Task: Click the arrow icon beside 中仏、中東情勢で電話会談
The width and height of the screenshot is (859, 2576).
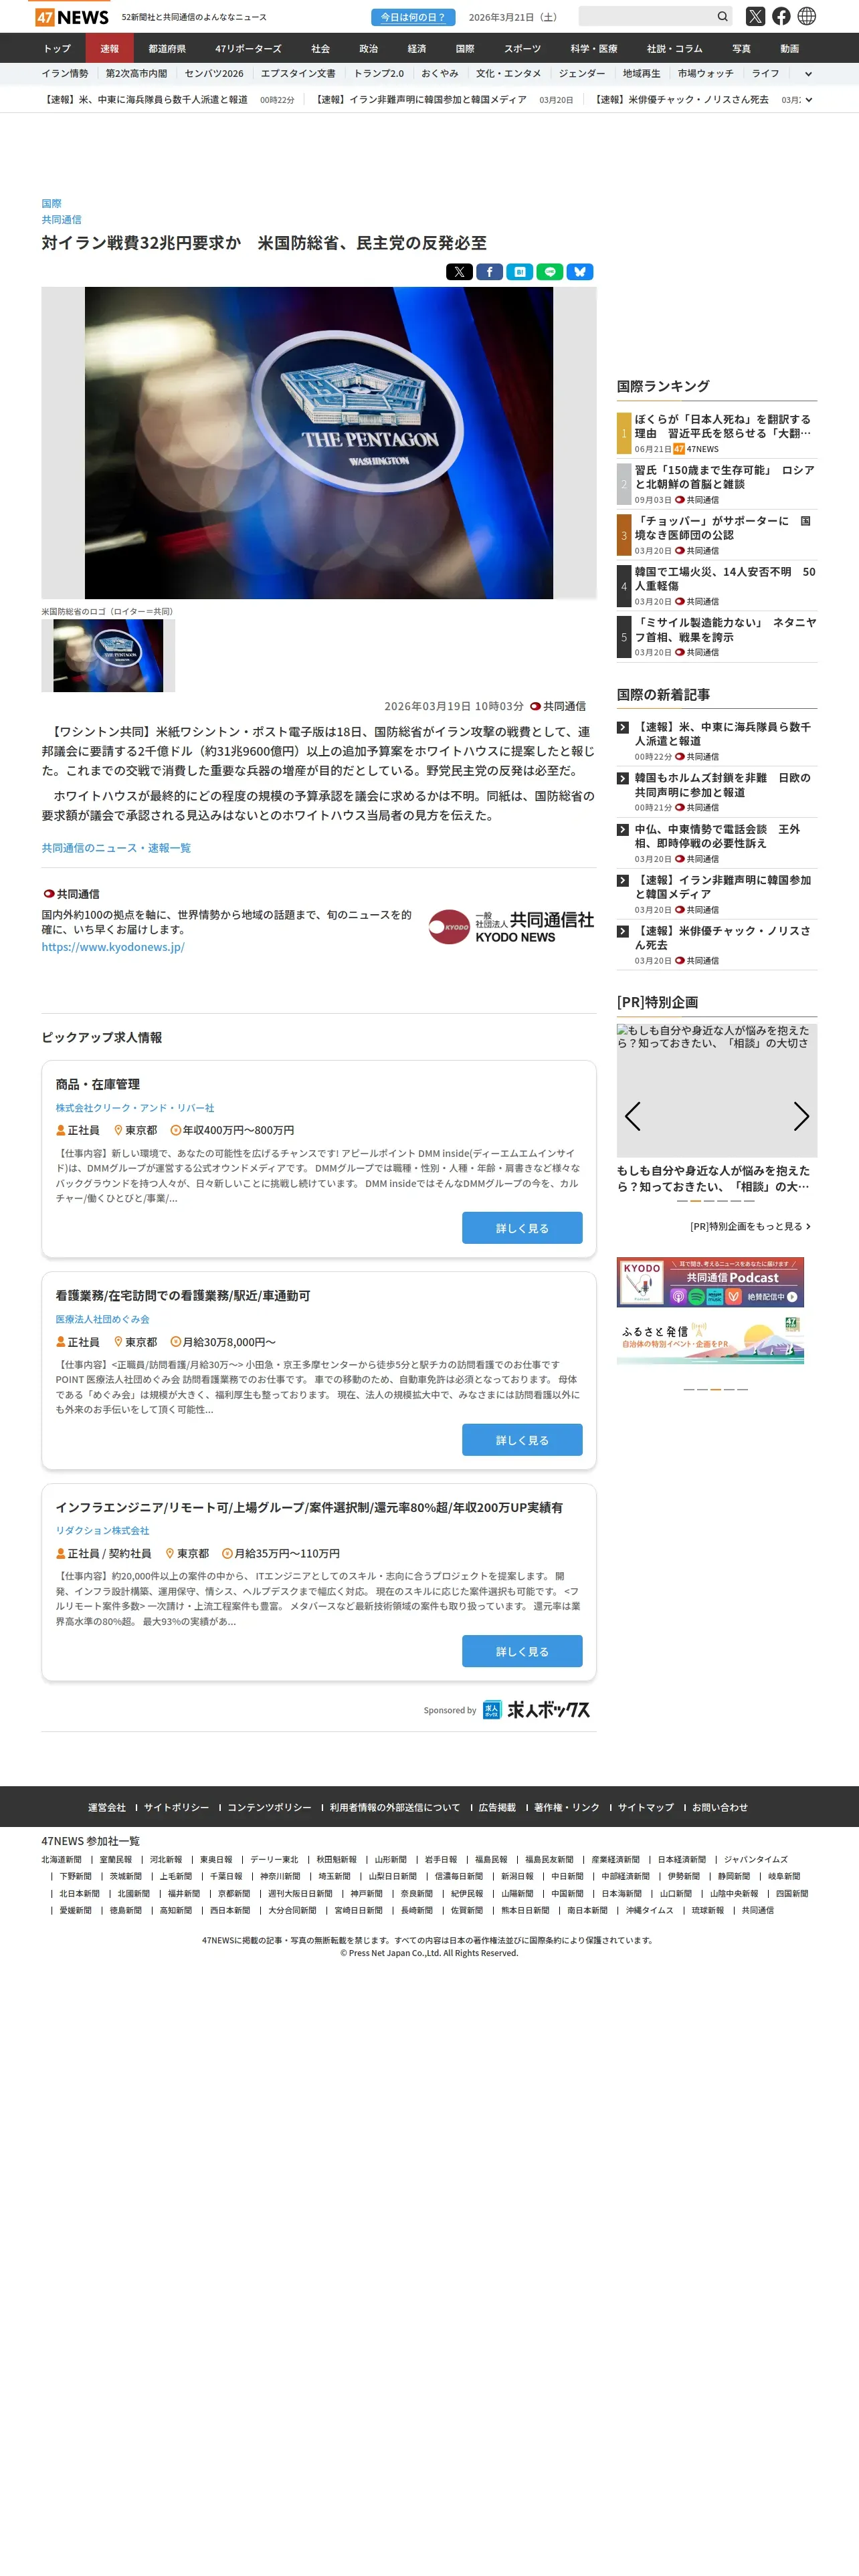Action: pyautogui.click(x=623, y=830)
